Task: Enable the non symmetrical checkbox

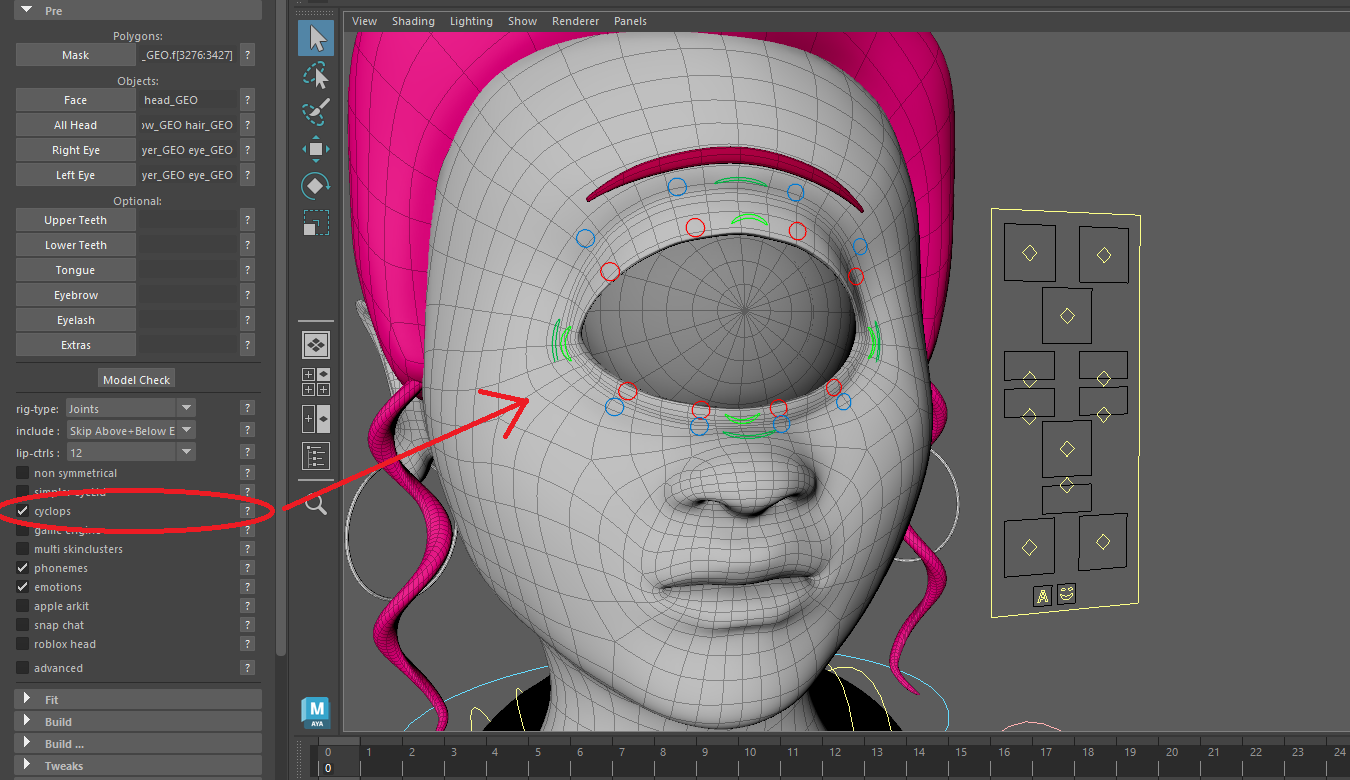Action: point(22,473)
